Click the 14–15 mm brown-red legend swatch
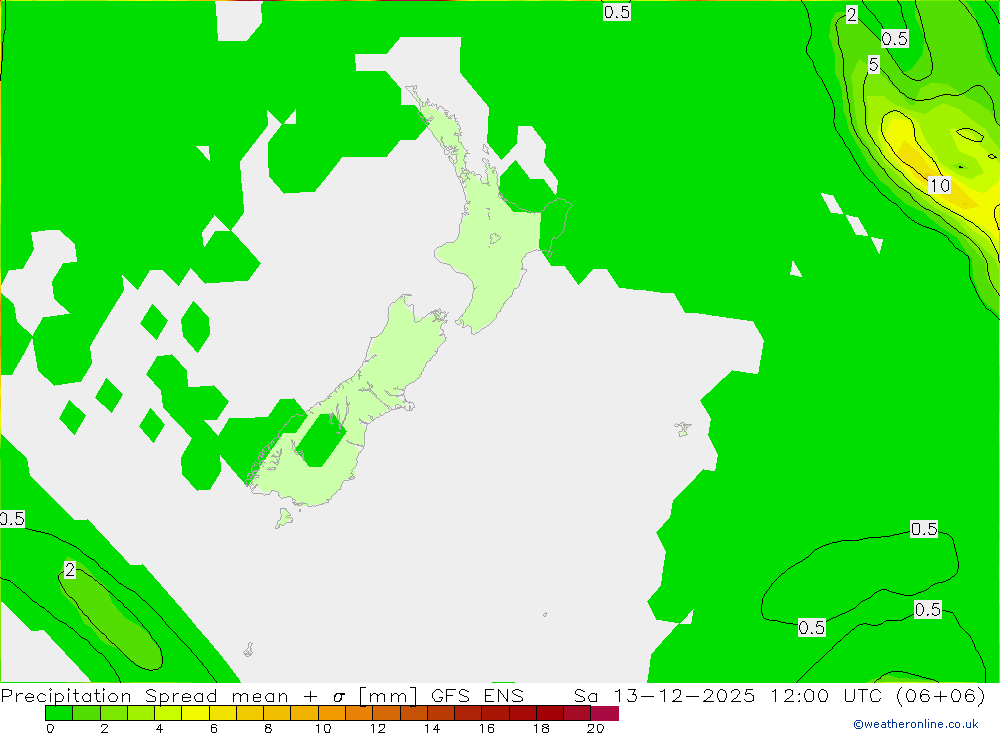Image resolution: width=1000 pixels, height=733 pixels. point(441,713)
